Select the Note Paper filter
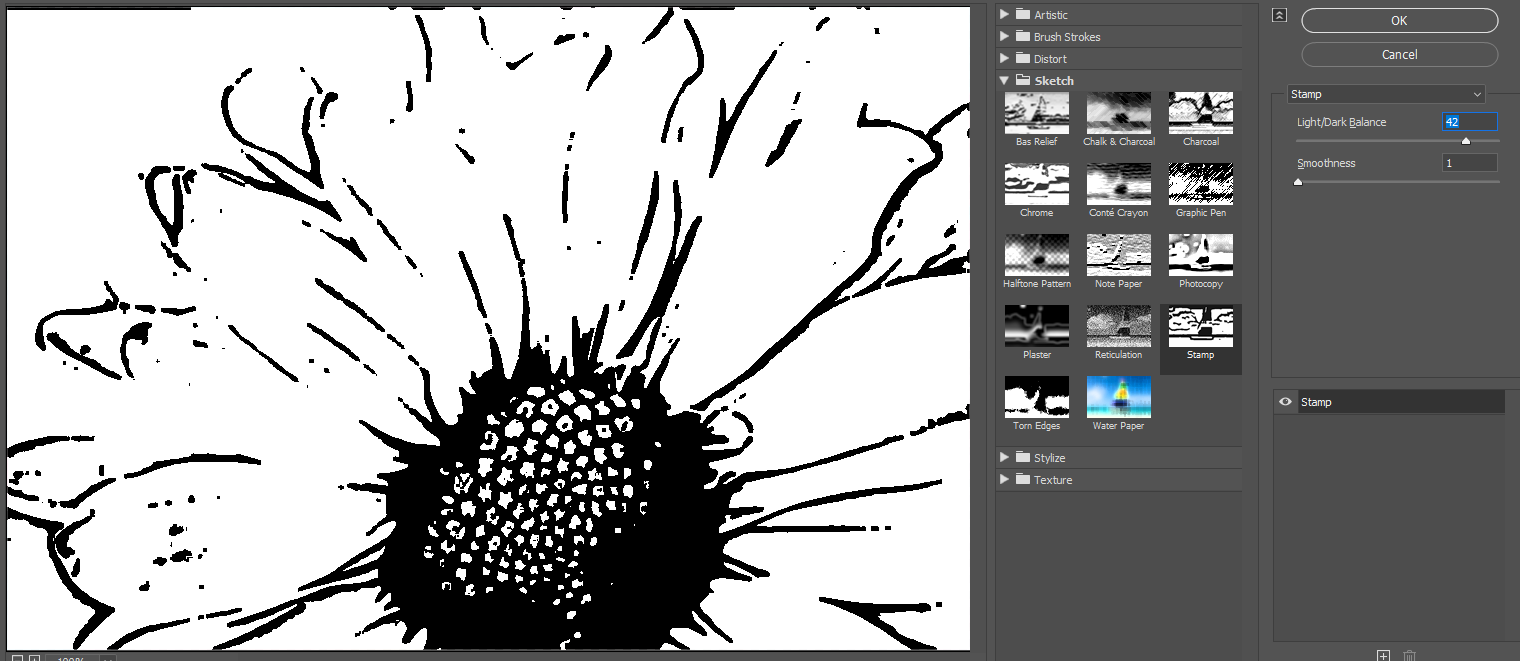Image resolution: width=1520 pixels, height=661 pixels. coord(1118,255)
